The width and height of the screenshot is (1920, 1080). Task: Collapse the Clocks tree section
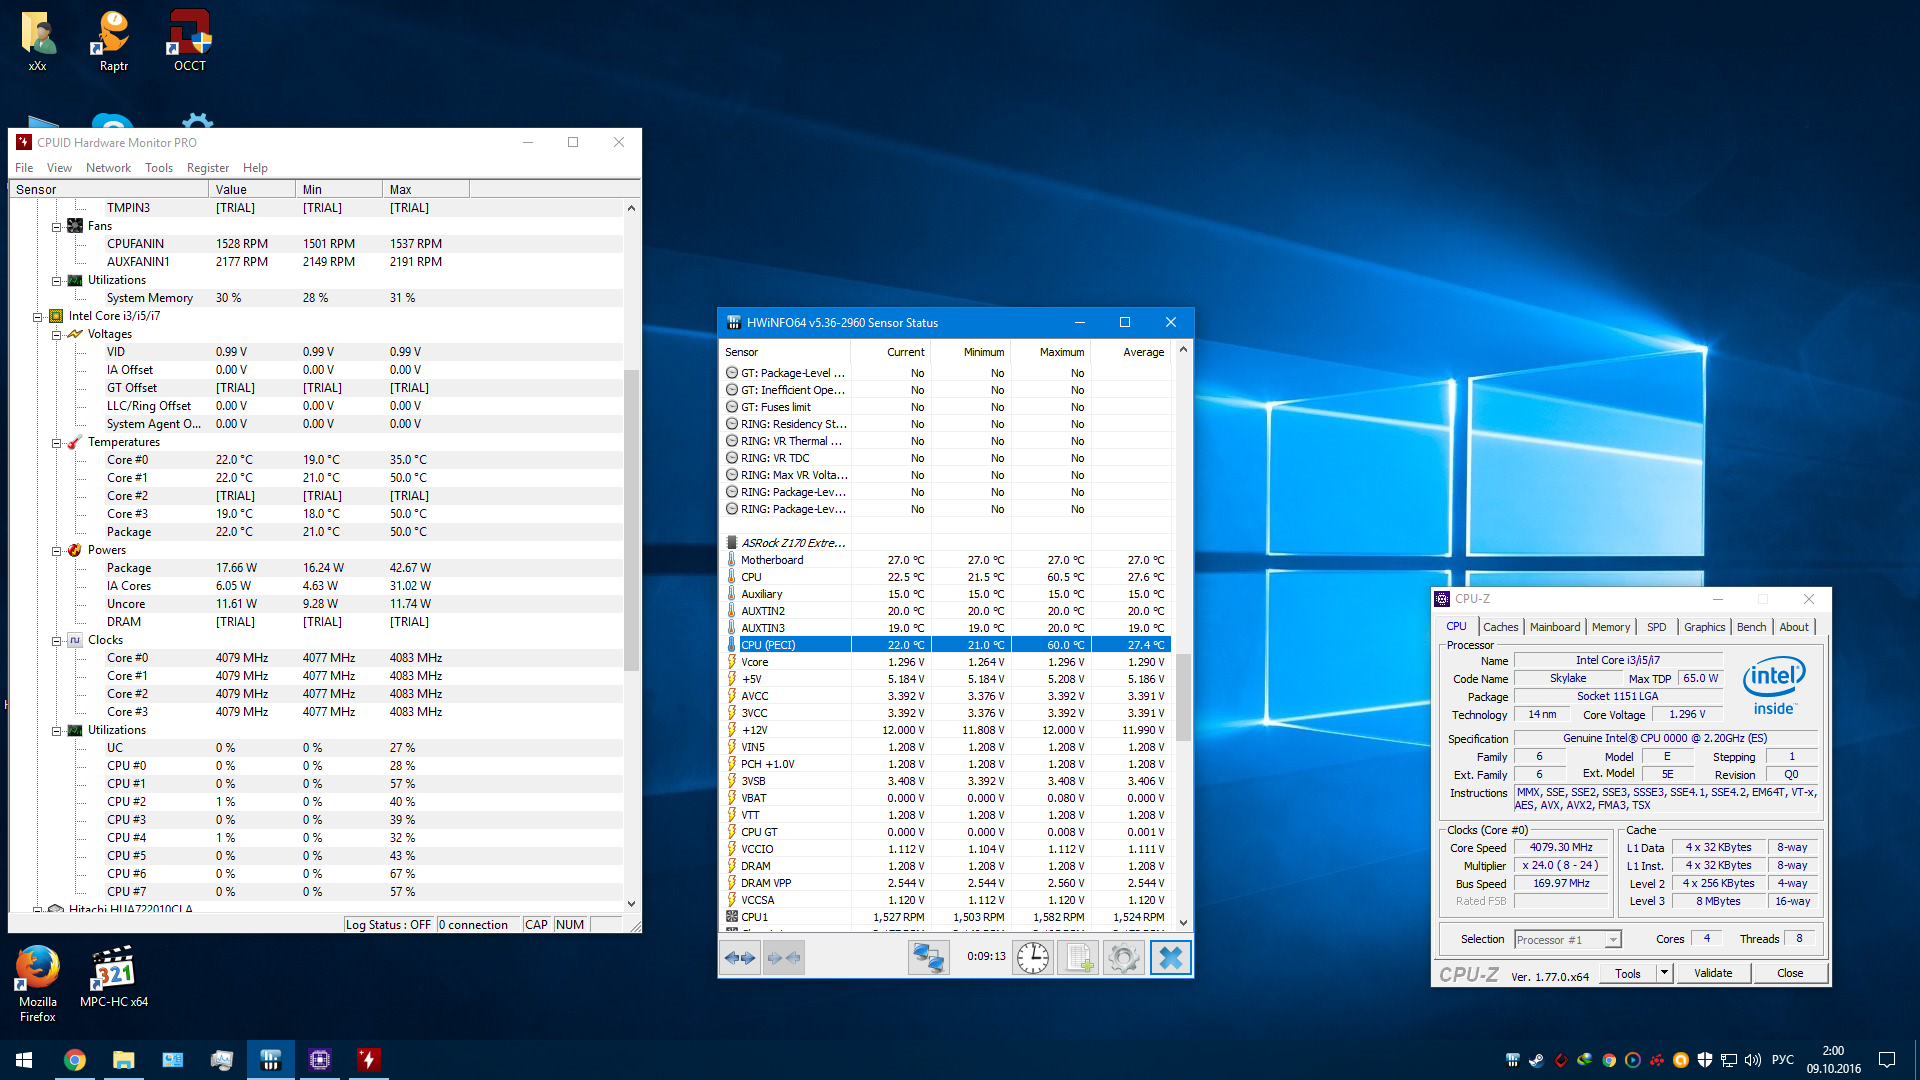(57, 641)
